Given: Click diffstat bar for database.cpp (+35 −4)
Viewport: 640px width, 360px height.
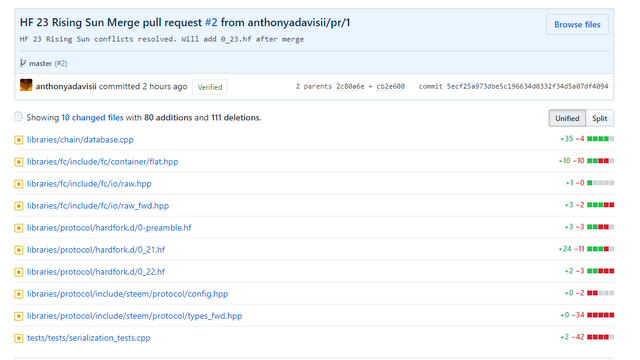Looking at the screenshot, I should coord(600,139).
